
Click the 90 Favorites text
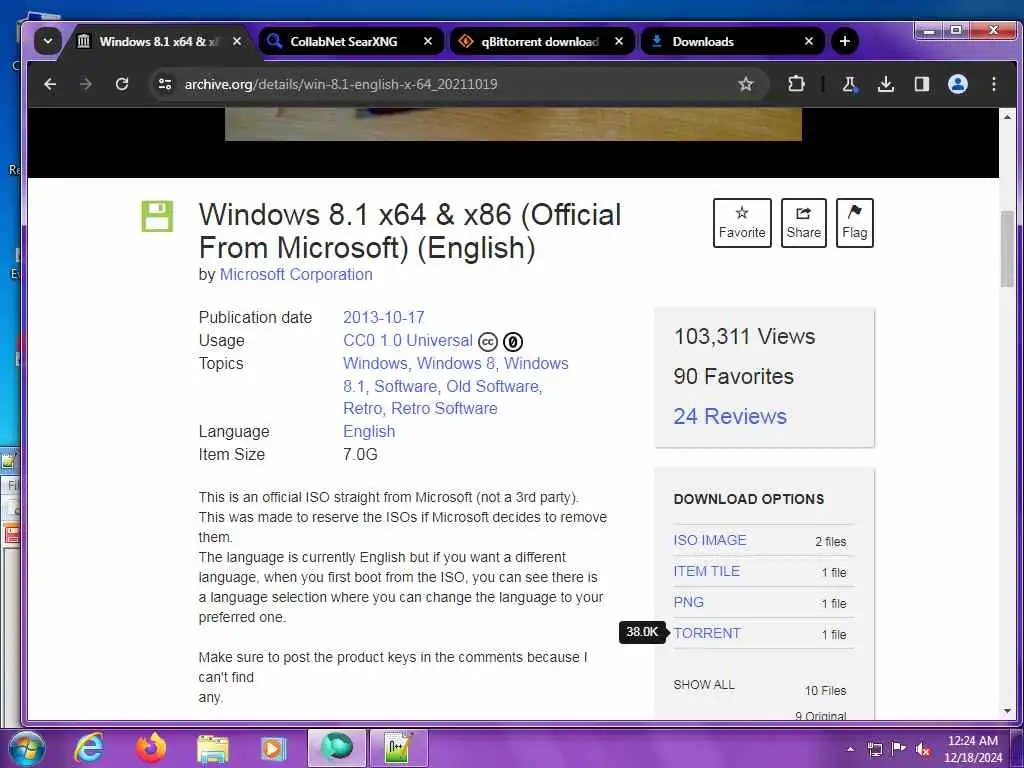[733, 376]
